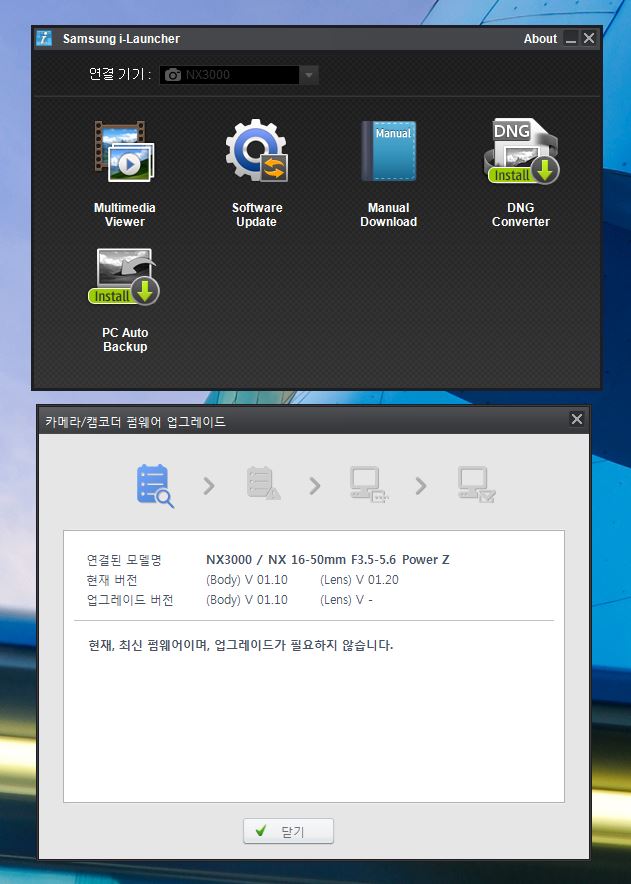This screenshot has height=884, width=631.
Task: Open the Multimedia Viewer icon
Action: [124, 150]
